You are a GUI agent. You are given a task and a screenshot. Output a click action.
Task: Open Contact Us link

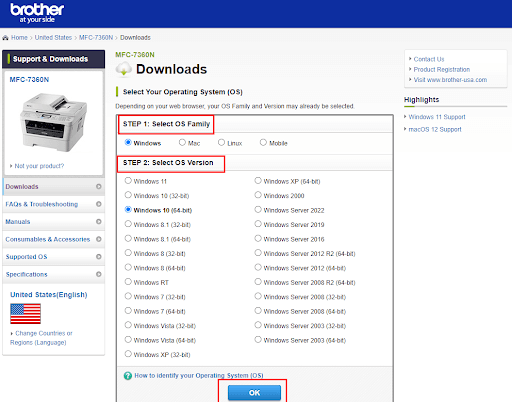429,59
